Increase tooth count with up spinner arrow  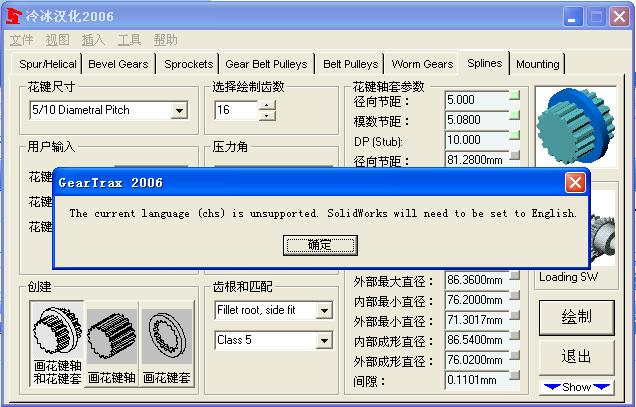[x=266, y=105]
